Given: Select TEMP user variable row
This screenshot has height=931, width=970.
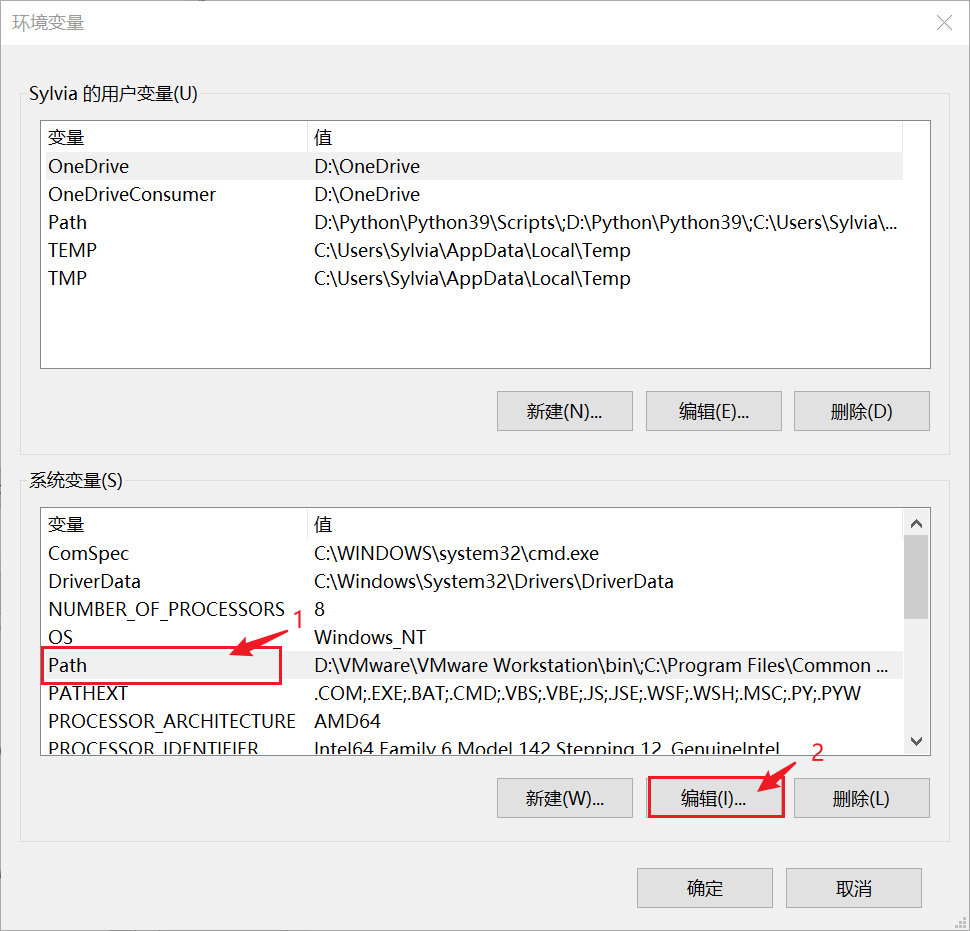Looking at the screenshot, I should point(474,250).
